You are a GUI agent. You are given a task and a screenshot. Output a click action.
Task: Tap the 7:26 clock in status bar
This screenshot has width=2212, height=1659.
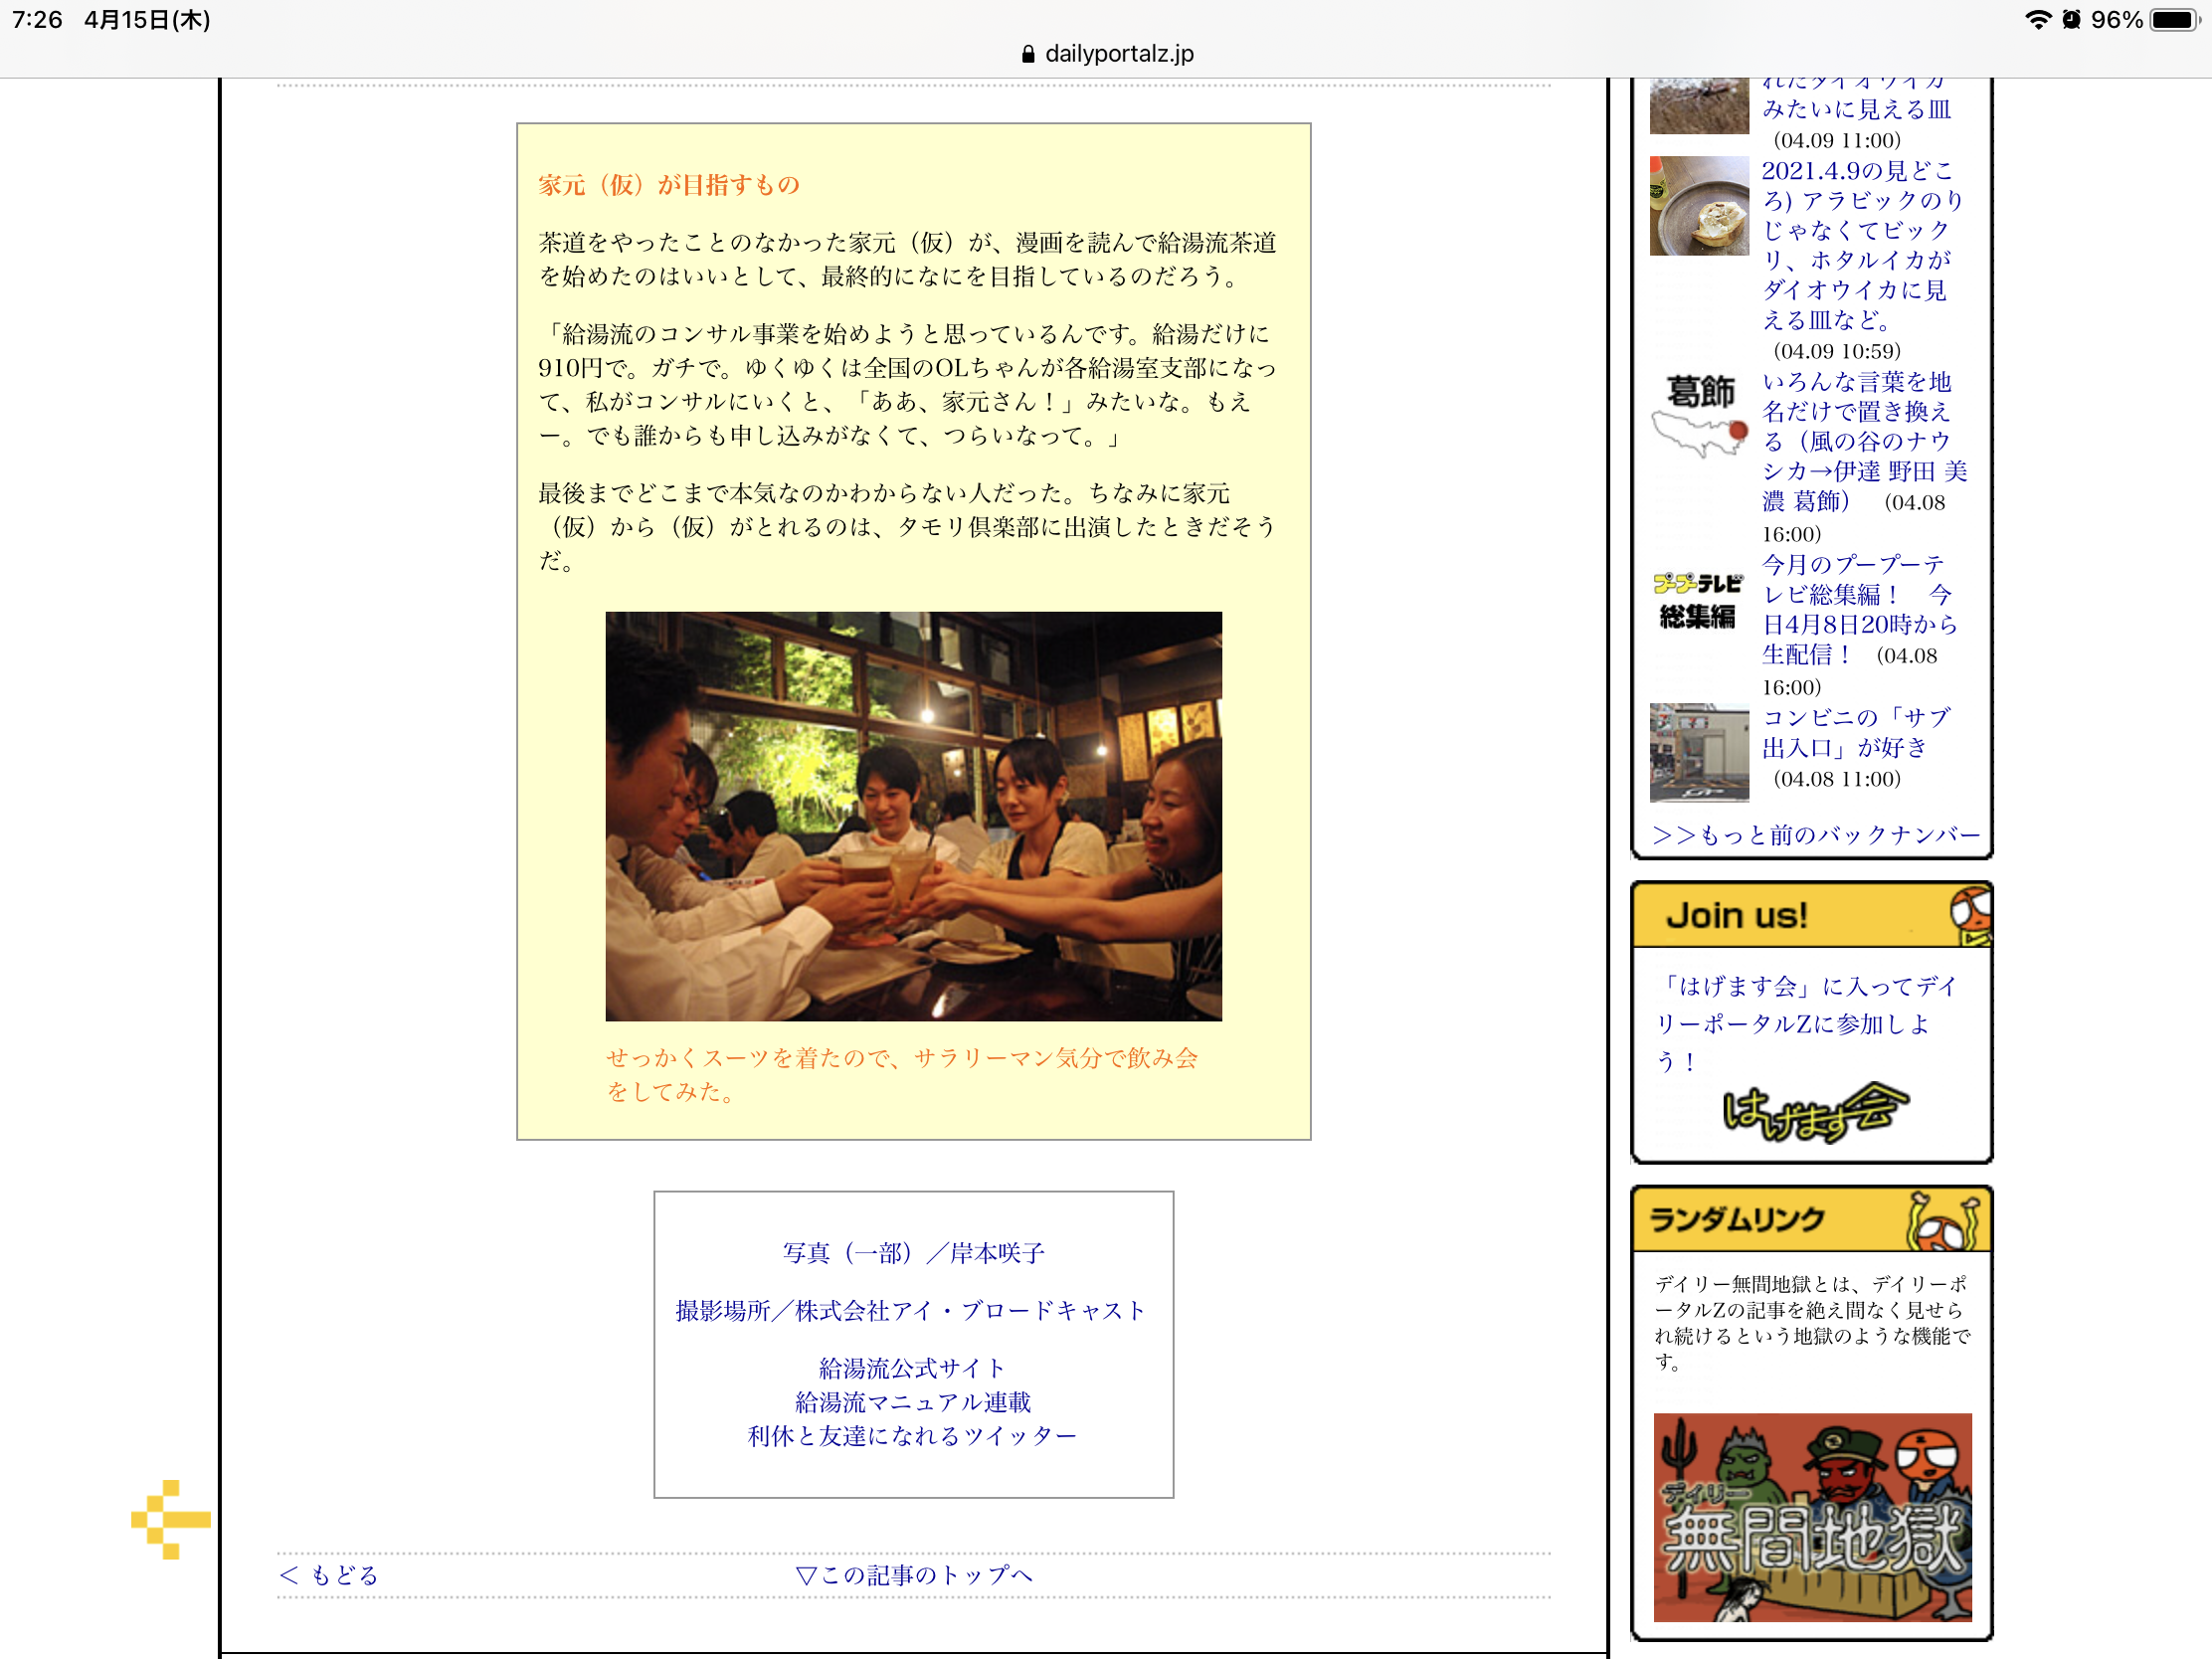[37, 20]
